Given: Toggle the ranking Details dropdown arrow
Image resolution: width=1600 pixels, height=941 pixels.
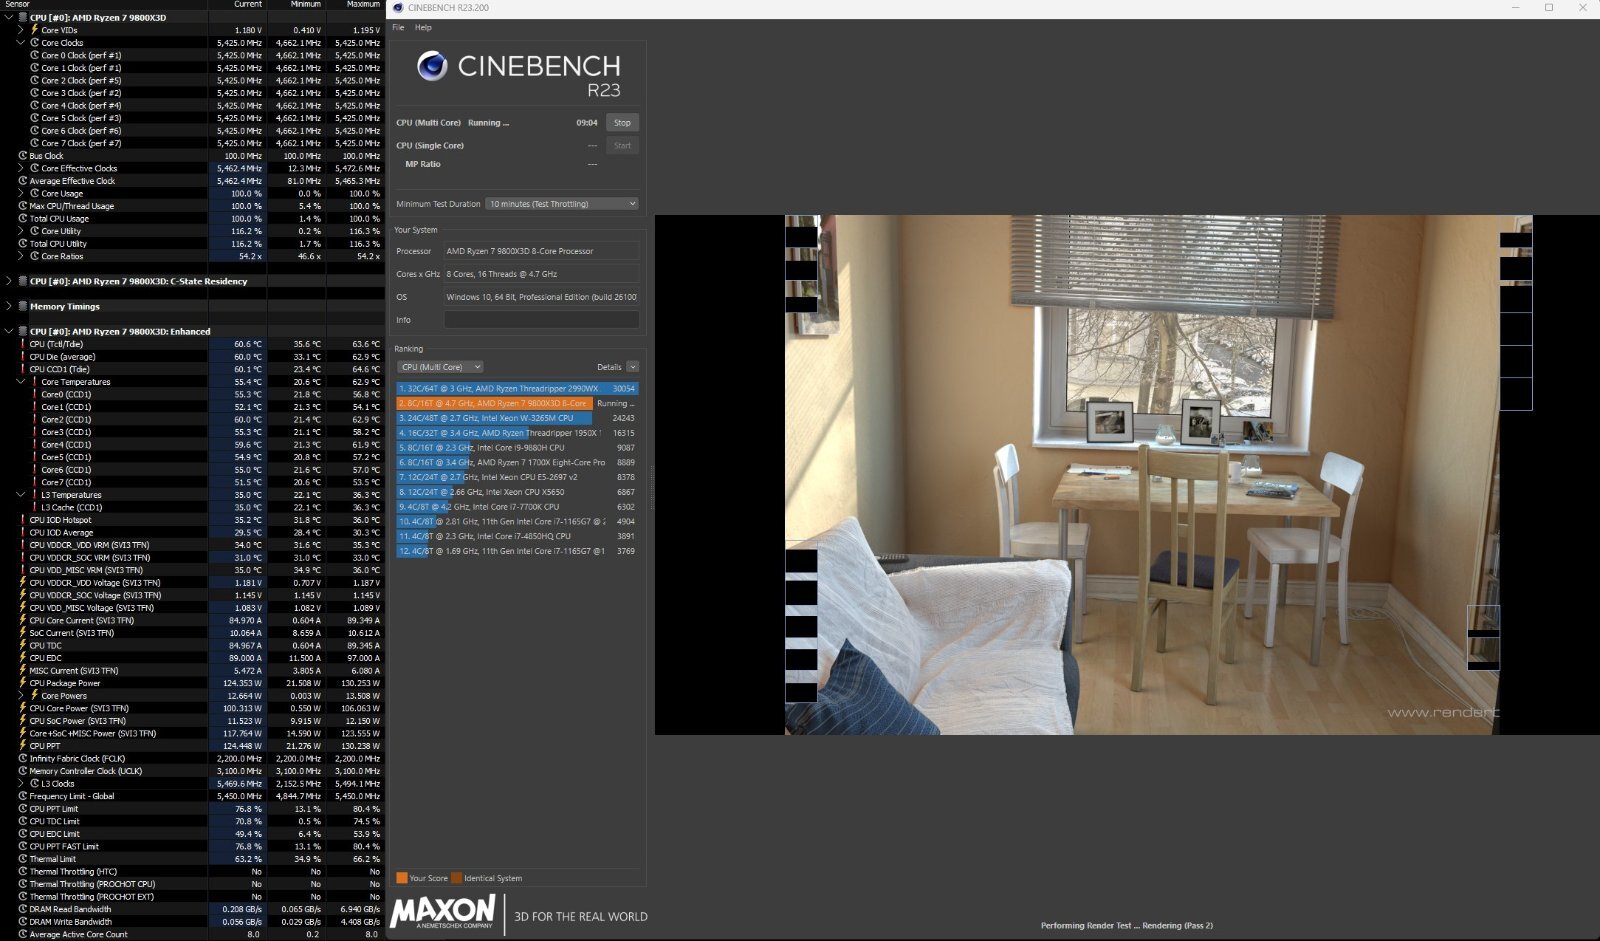Looking at the screenshot, I should tap(632, 367).
